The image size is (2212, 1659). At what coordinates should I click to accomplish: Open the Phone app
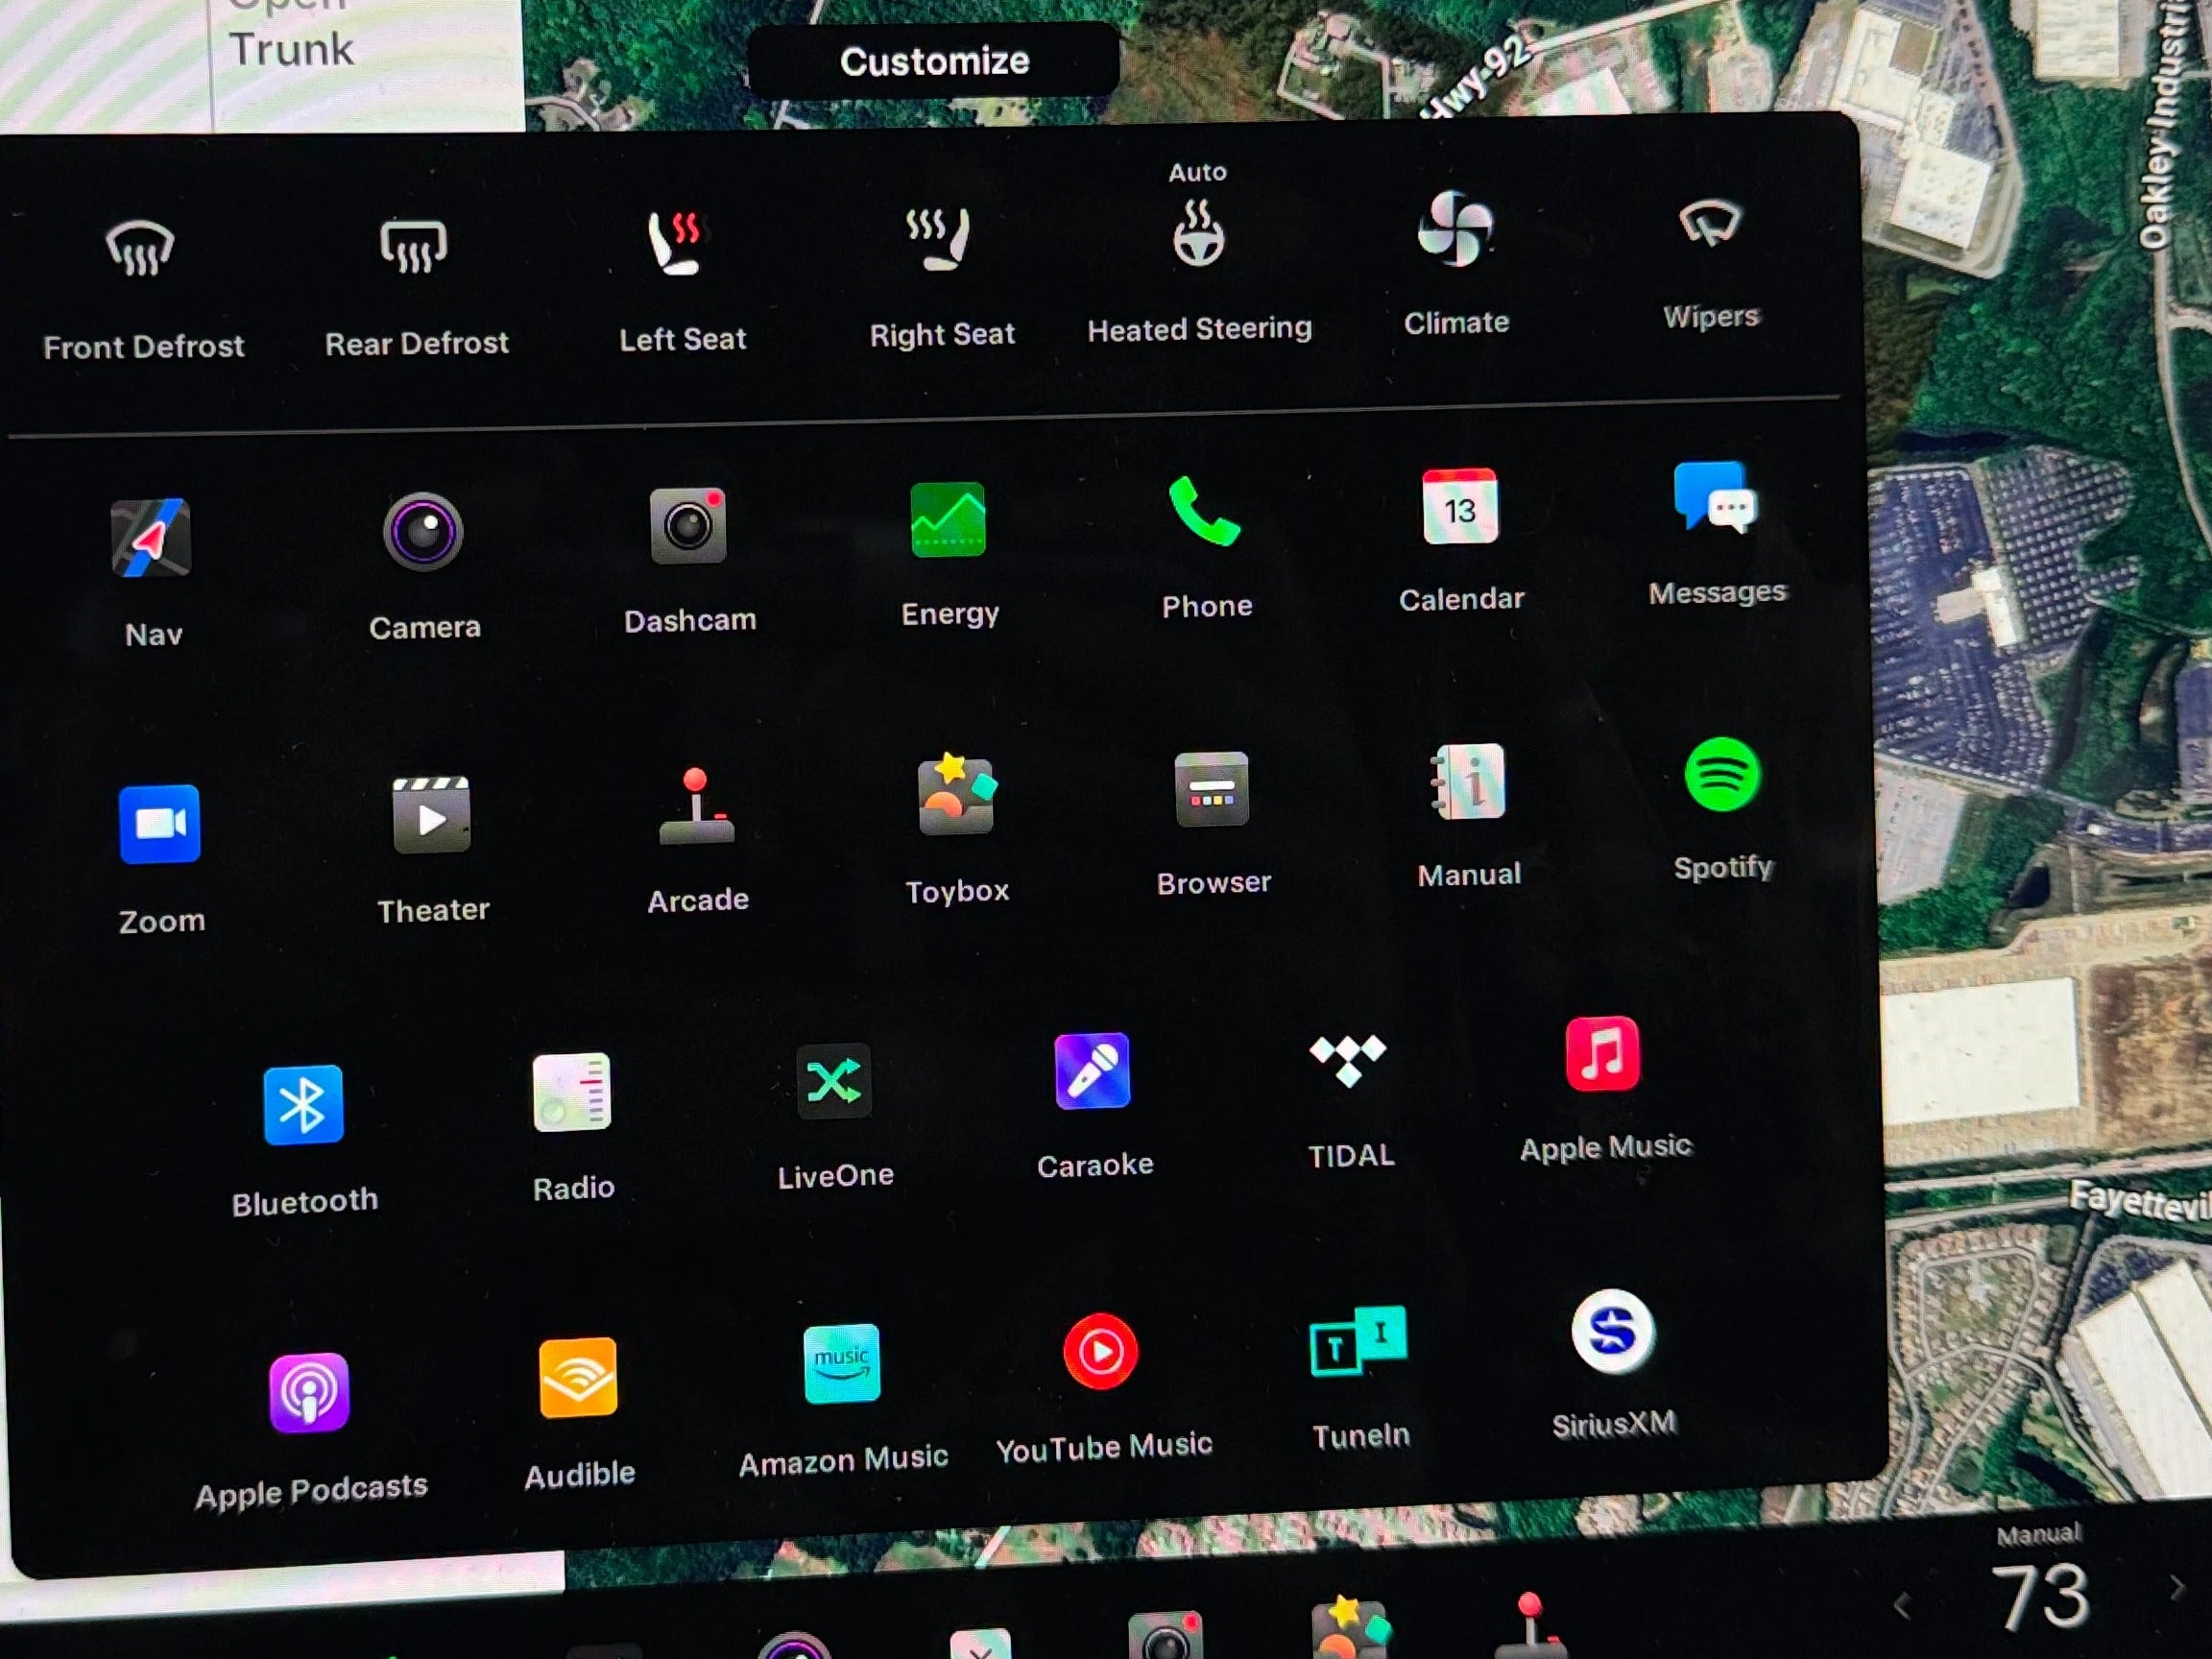1205,512
